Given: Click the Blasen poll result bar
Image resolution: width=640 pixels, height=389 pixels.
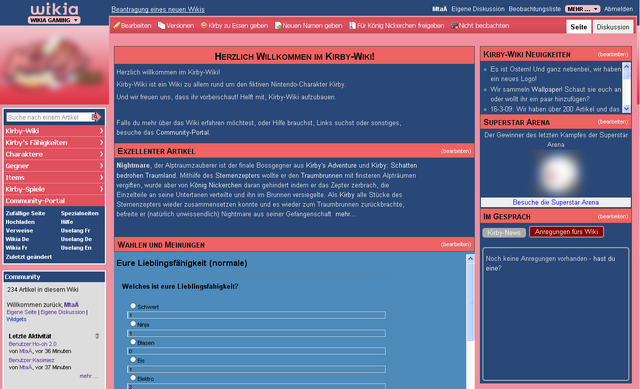Looking at the screenshot, I should pos(256,351).
